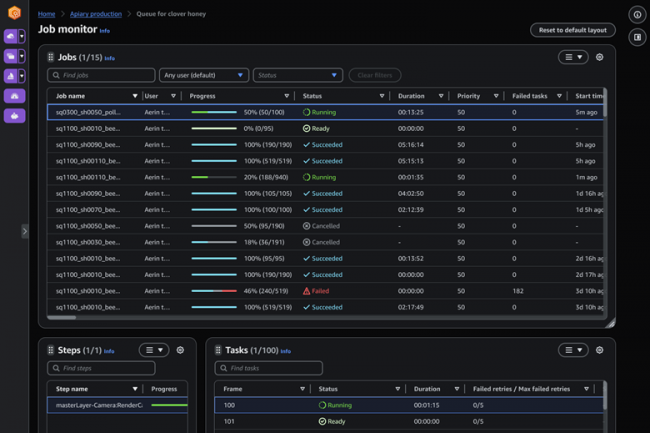The width and height of the screenshot is (650, 433).
Task: Click the Find tasks search field
Action: pyautogui.click(x=268, y=368)
